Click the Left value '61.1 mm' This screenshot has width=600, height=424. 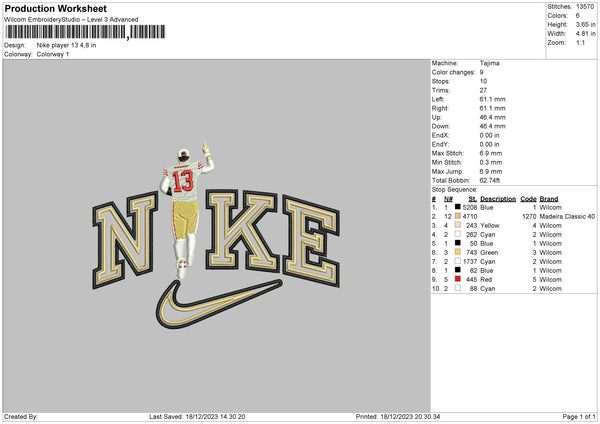tap(492, 99)
